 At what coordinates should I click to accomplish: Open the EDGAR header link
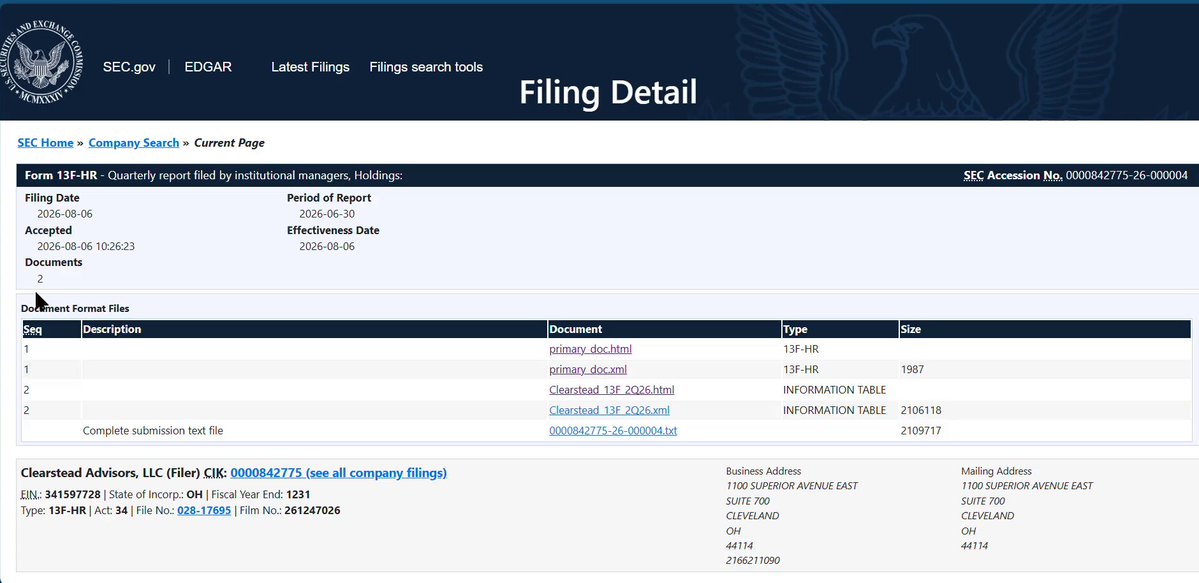(208, 67)
